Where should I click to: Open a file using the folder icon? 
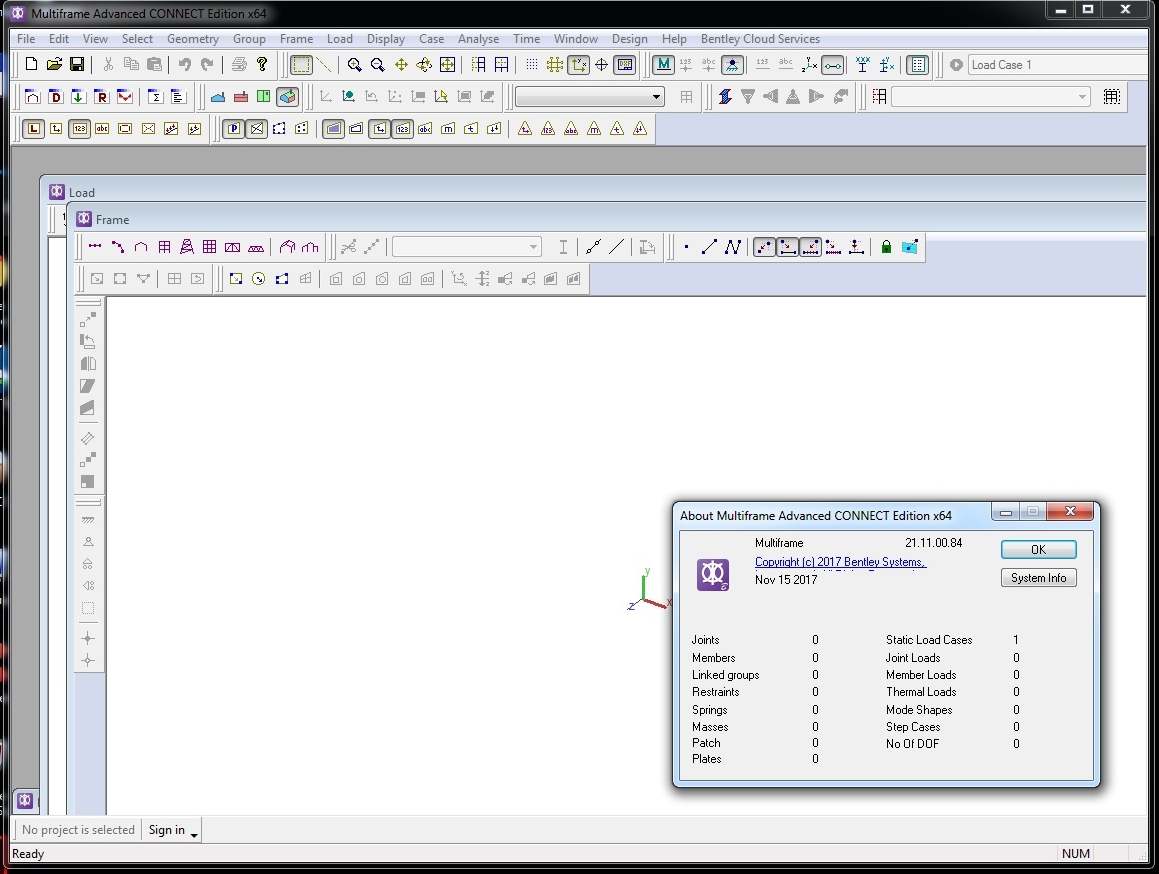[54, 64]
